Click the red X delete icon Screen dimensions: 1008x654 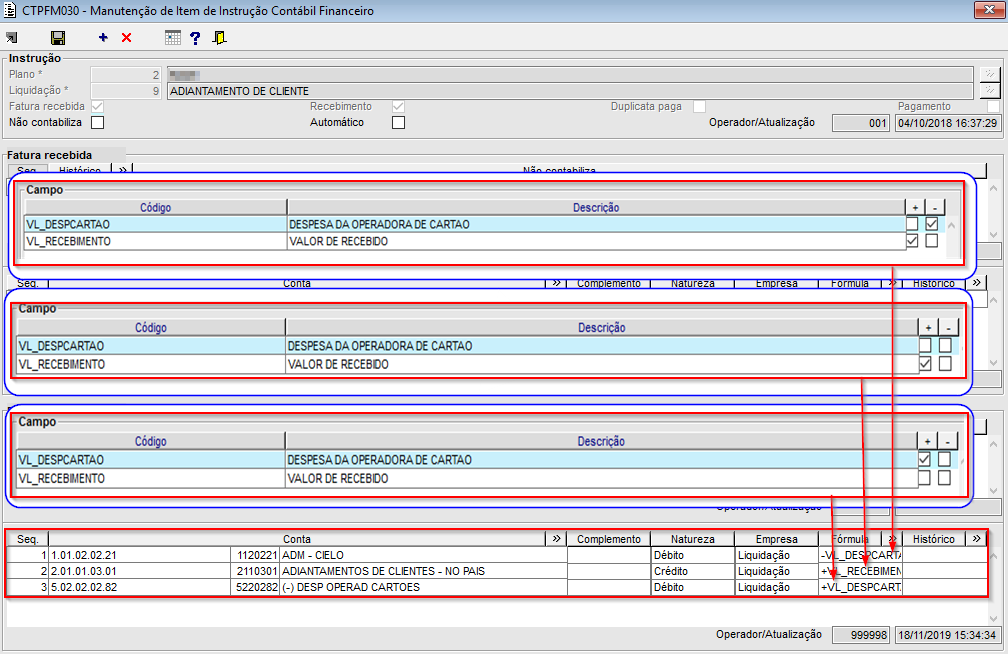(x=126, y=38)
